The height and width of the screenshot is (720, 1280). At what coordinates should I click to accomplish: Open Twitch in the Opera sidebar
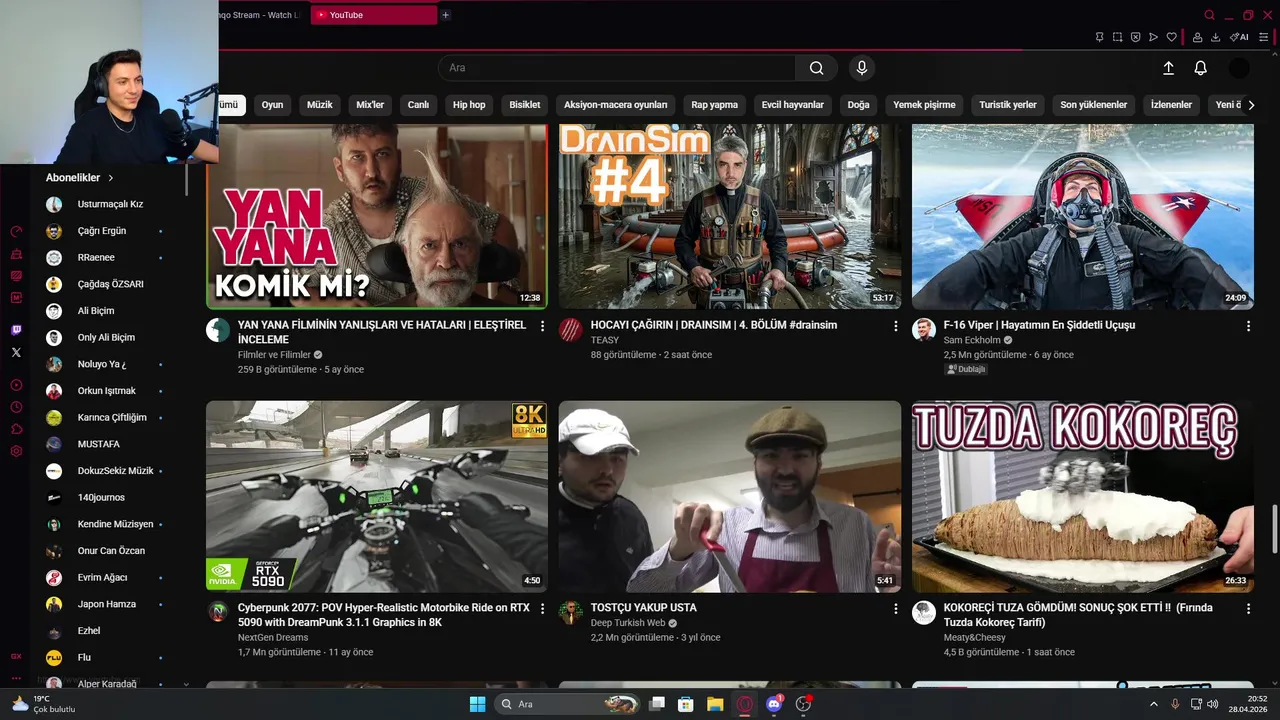(x=16, y=330)
